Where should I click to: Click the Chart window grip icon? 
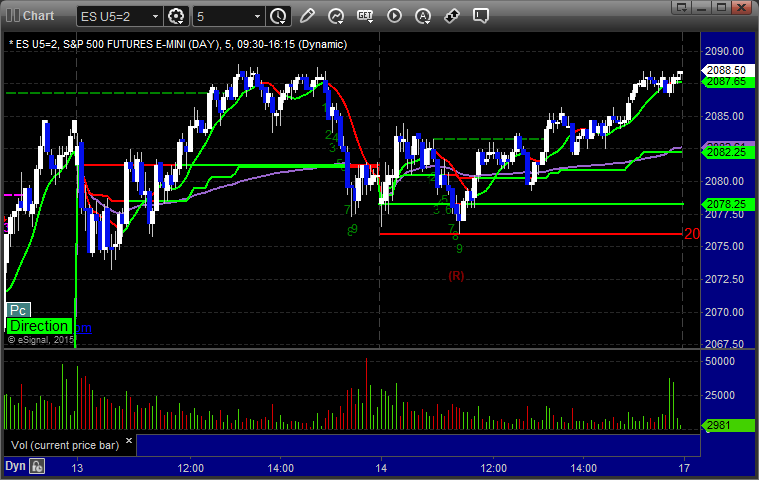coord(13,15)
